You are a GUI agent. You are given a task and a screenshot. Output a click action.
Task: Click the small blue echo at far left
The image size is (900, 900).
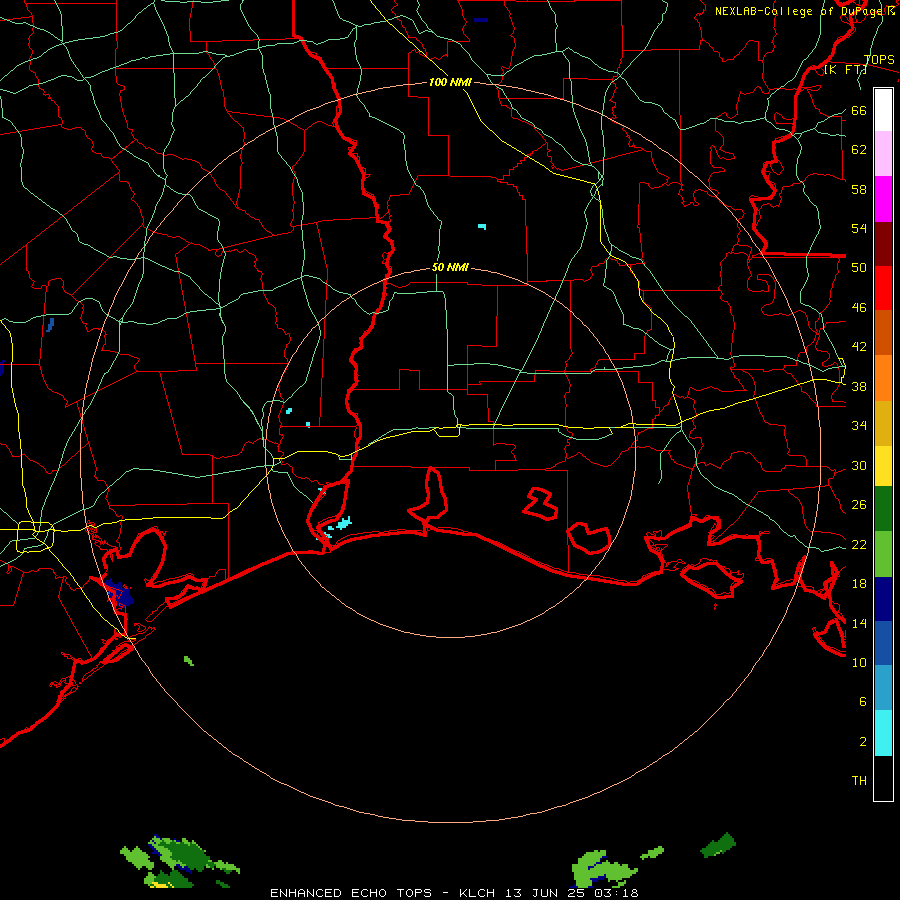coord(50,325)
